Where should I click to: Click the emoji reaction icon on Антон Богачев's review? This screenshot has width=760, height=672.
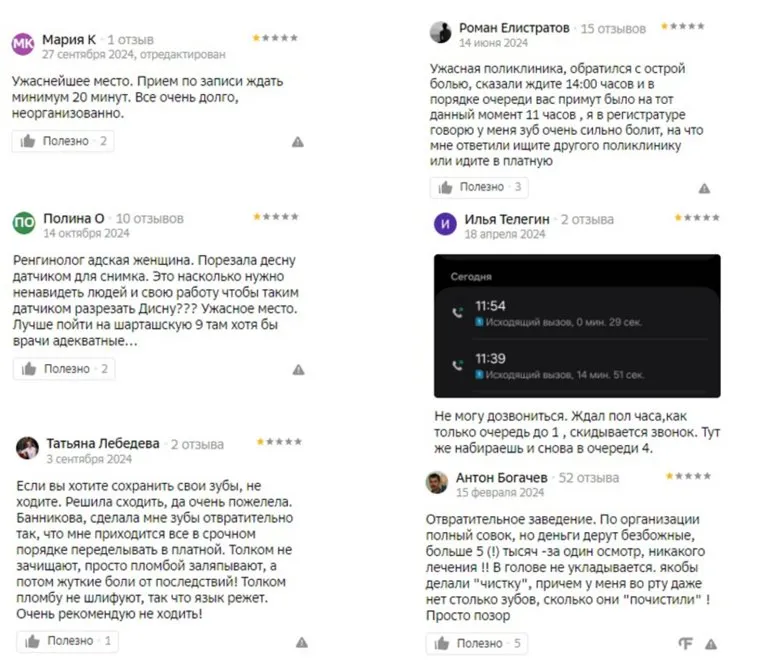coord(686,644)
